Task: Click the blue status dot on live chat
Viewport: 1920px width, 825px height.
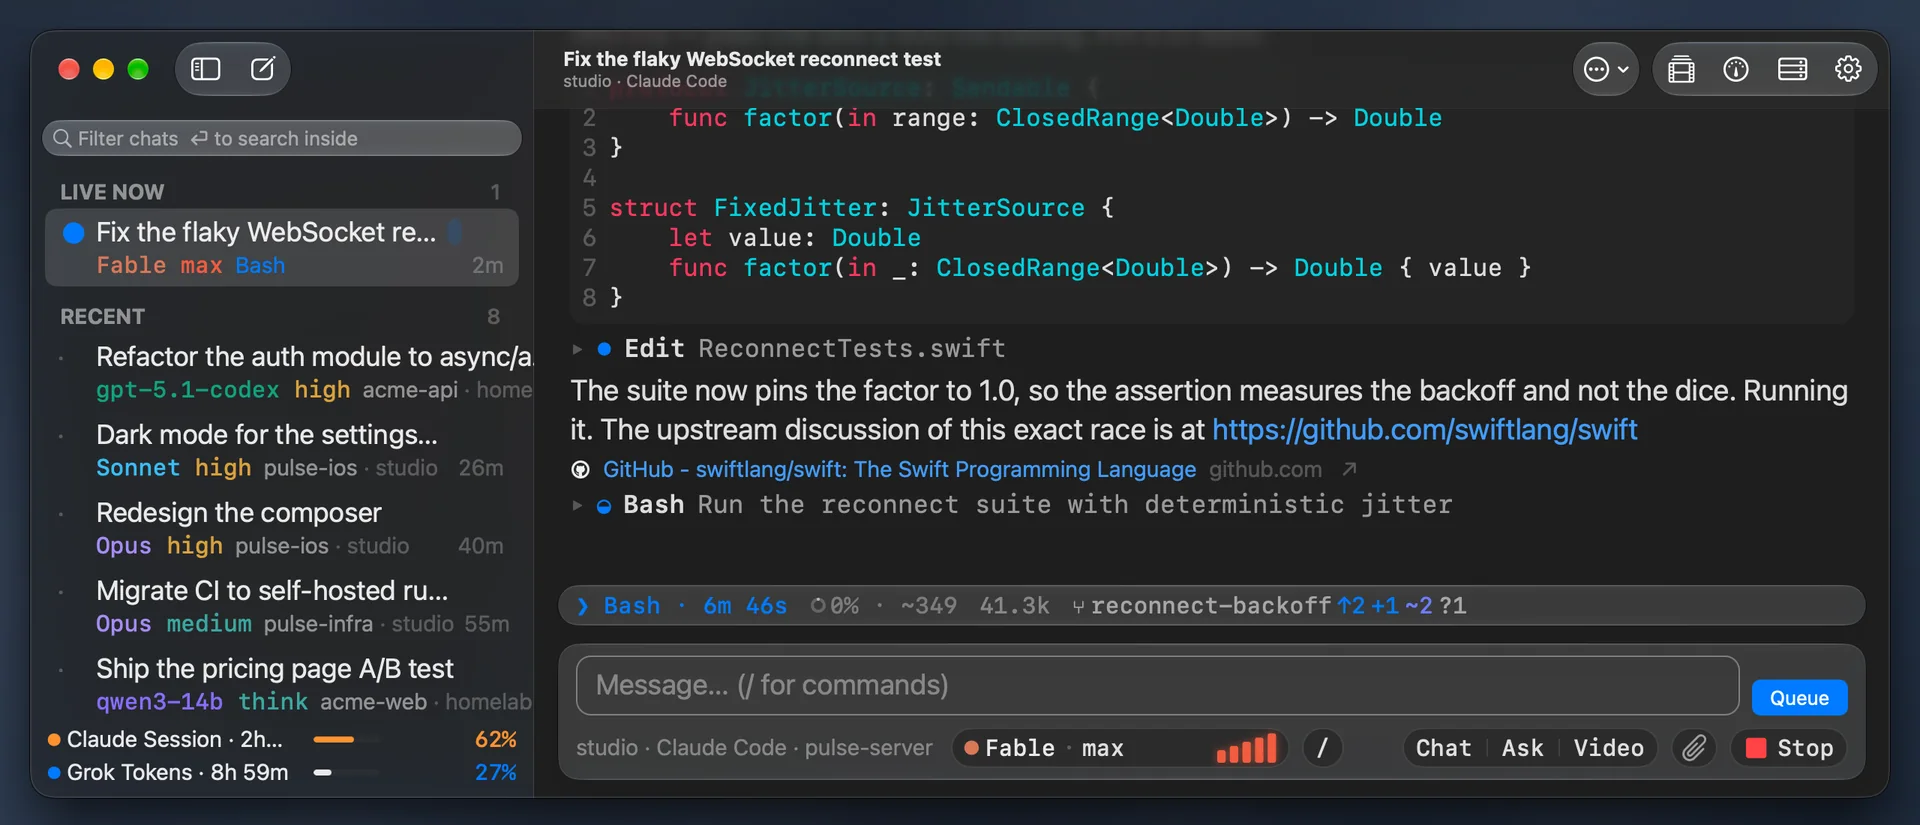Action: coord(73,233)
